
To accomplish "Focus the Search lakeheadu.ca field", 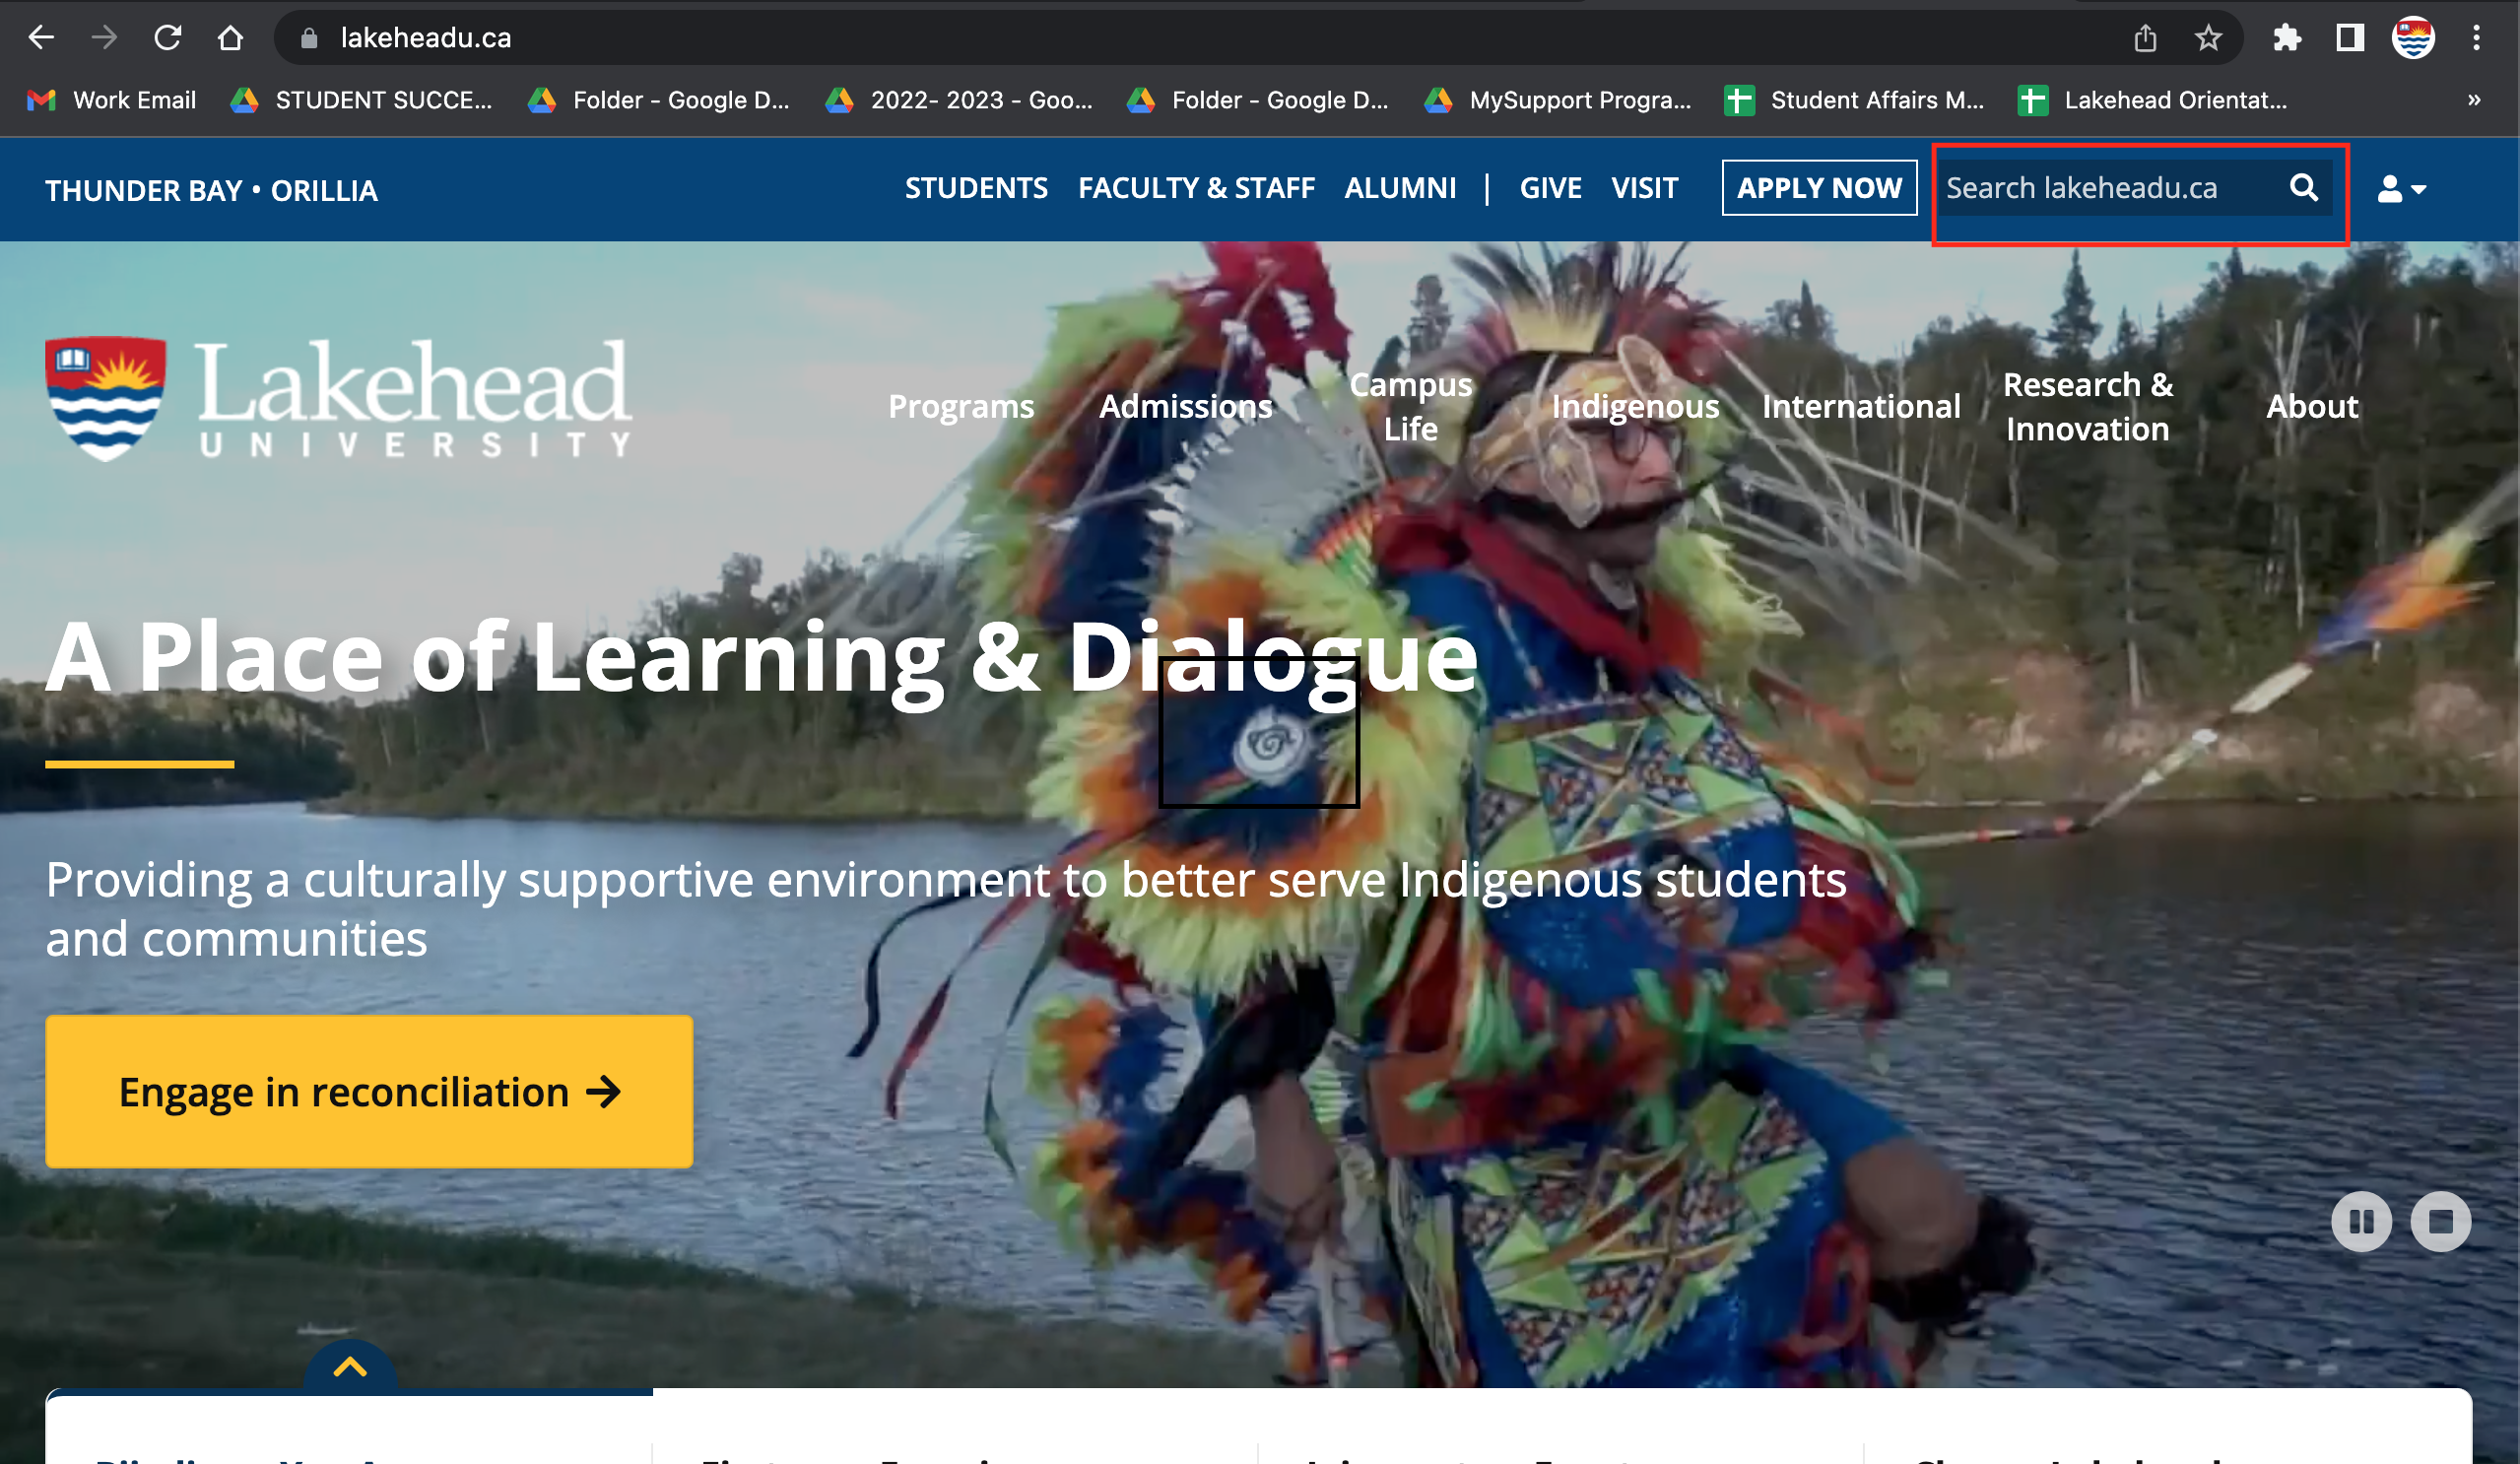I will pyautogui.click(x=2110, y=188).
